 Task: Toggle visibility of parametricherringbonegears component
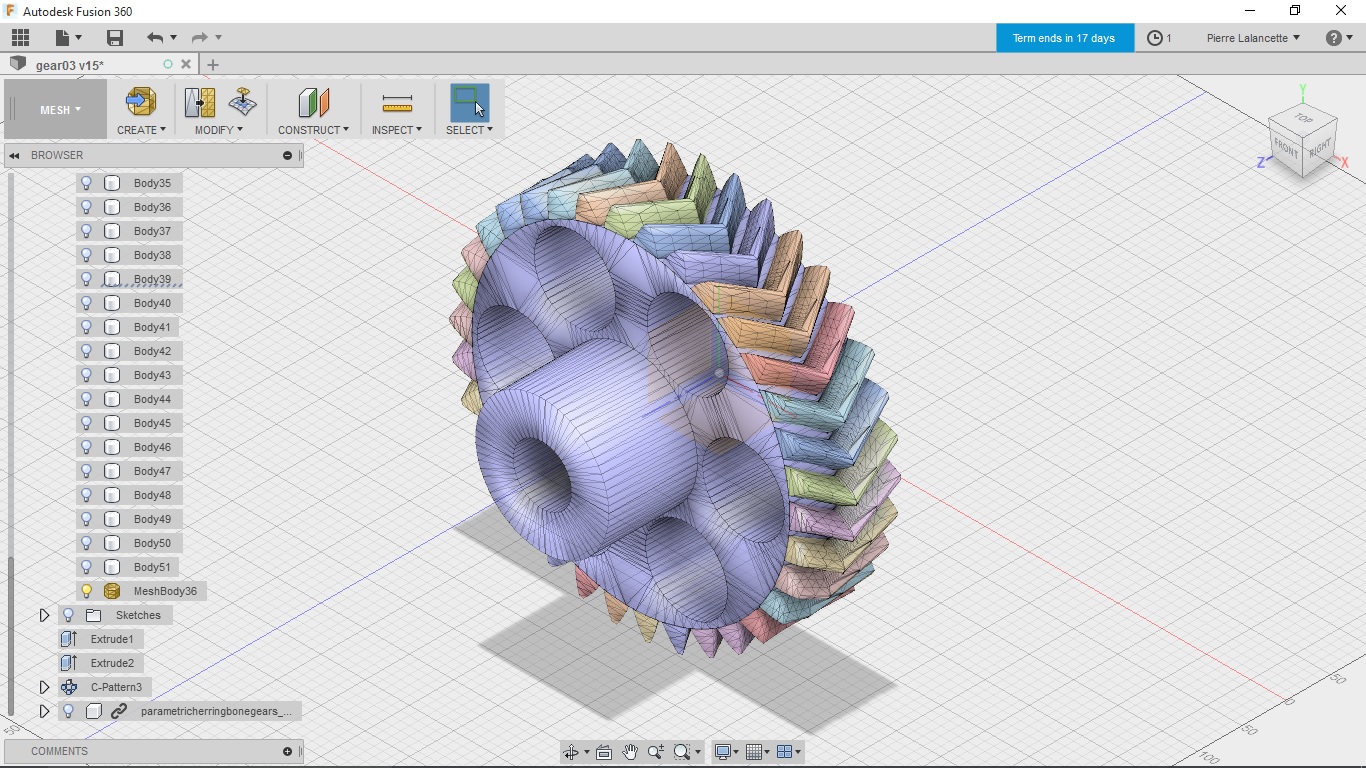coord(68,711)
